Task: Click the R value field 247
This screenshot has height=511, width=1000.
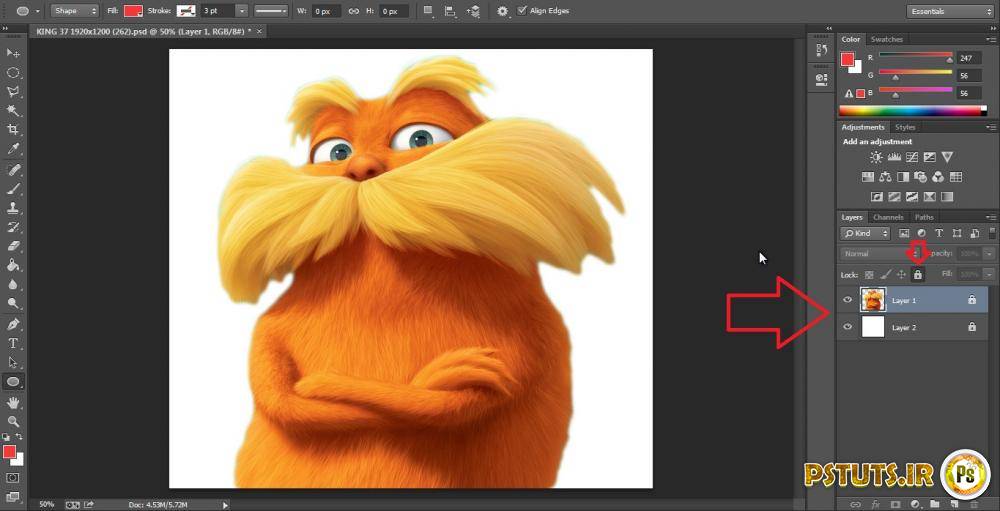Action: [x=969, y=58]
